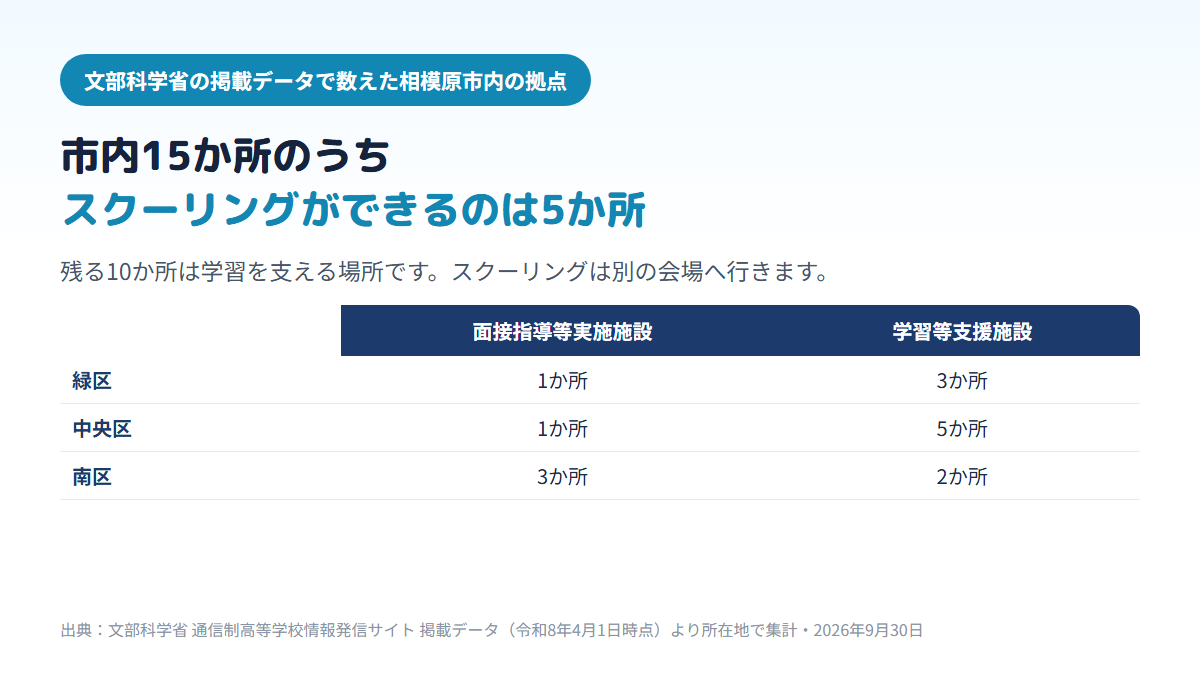Image resolution: width=1200 pixels, height=675 pixels.
Task: Click 緑区's 学習等支援施設 cell showing 3か所
Action: click(962, 381)
